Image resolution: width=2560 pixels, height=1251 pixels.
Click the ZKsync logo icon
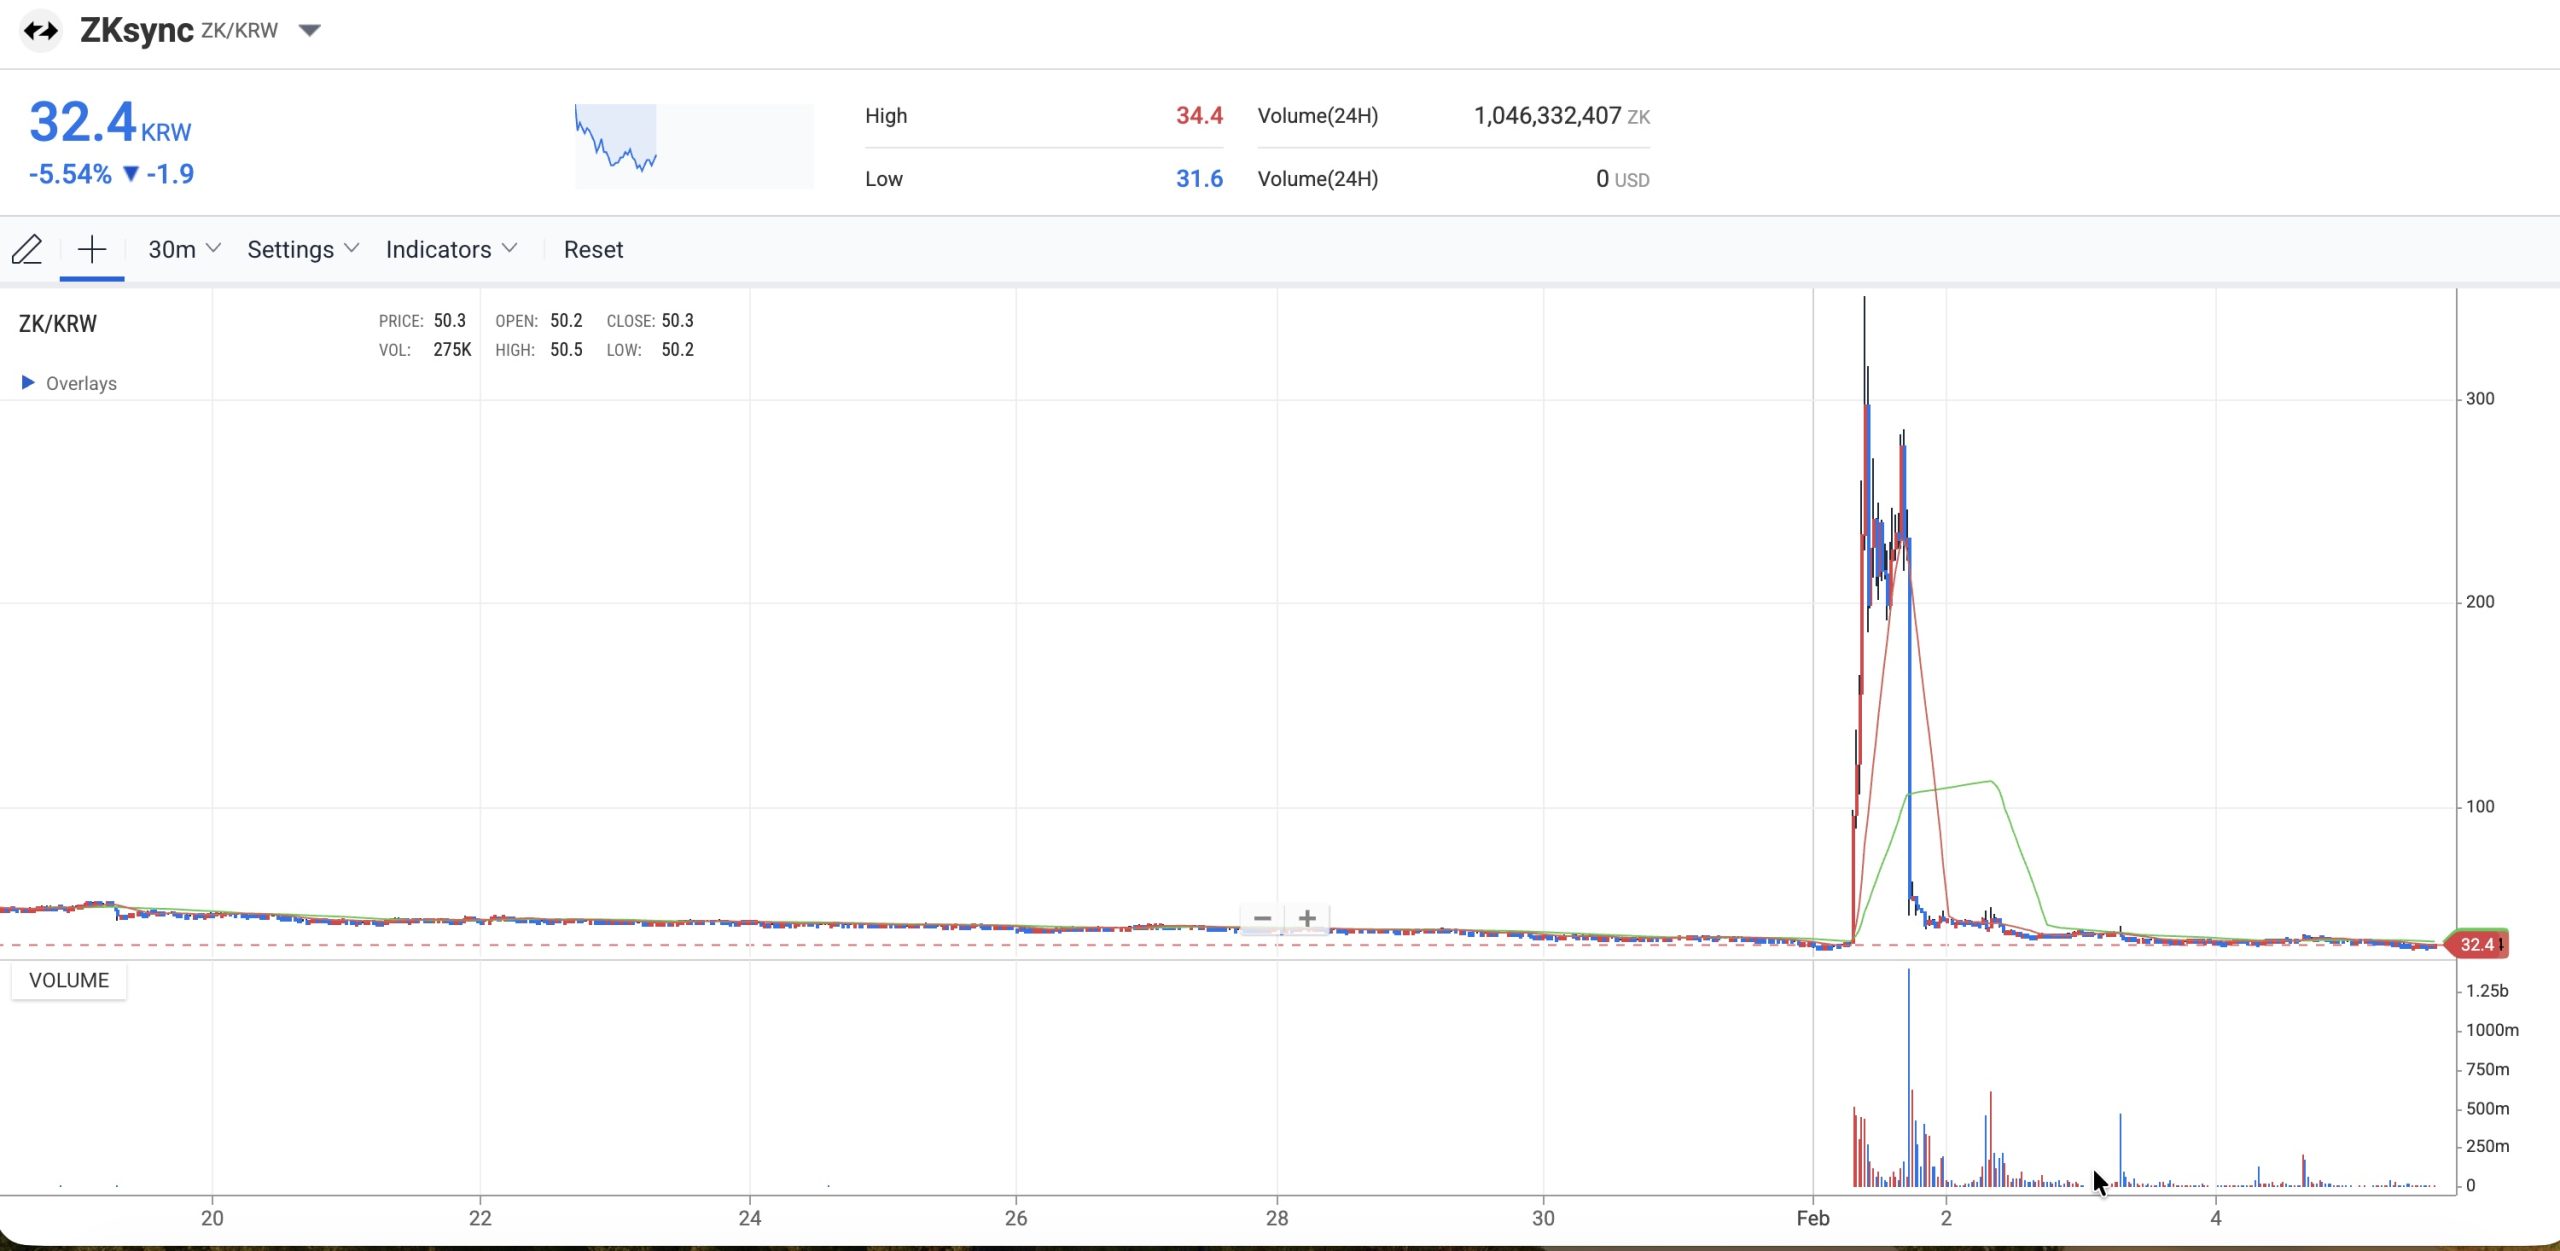coord(41,31)
